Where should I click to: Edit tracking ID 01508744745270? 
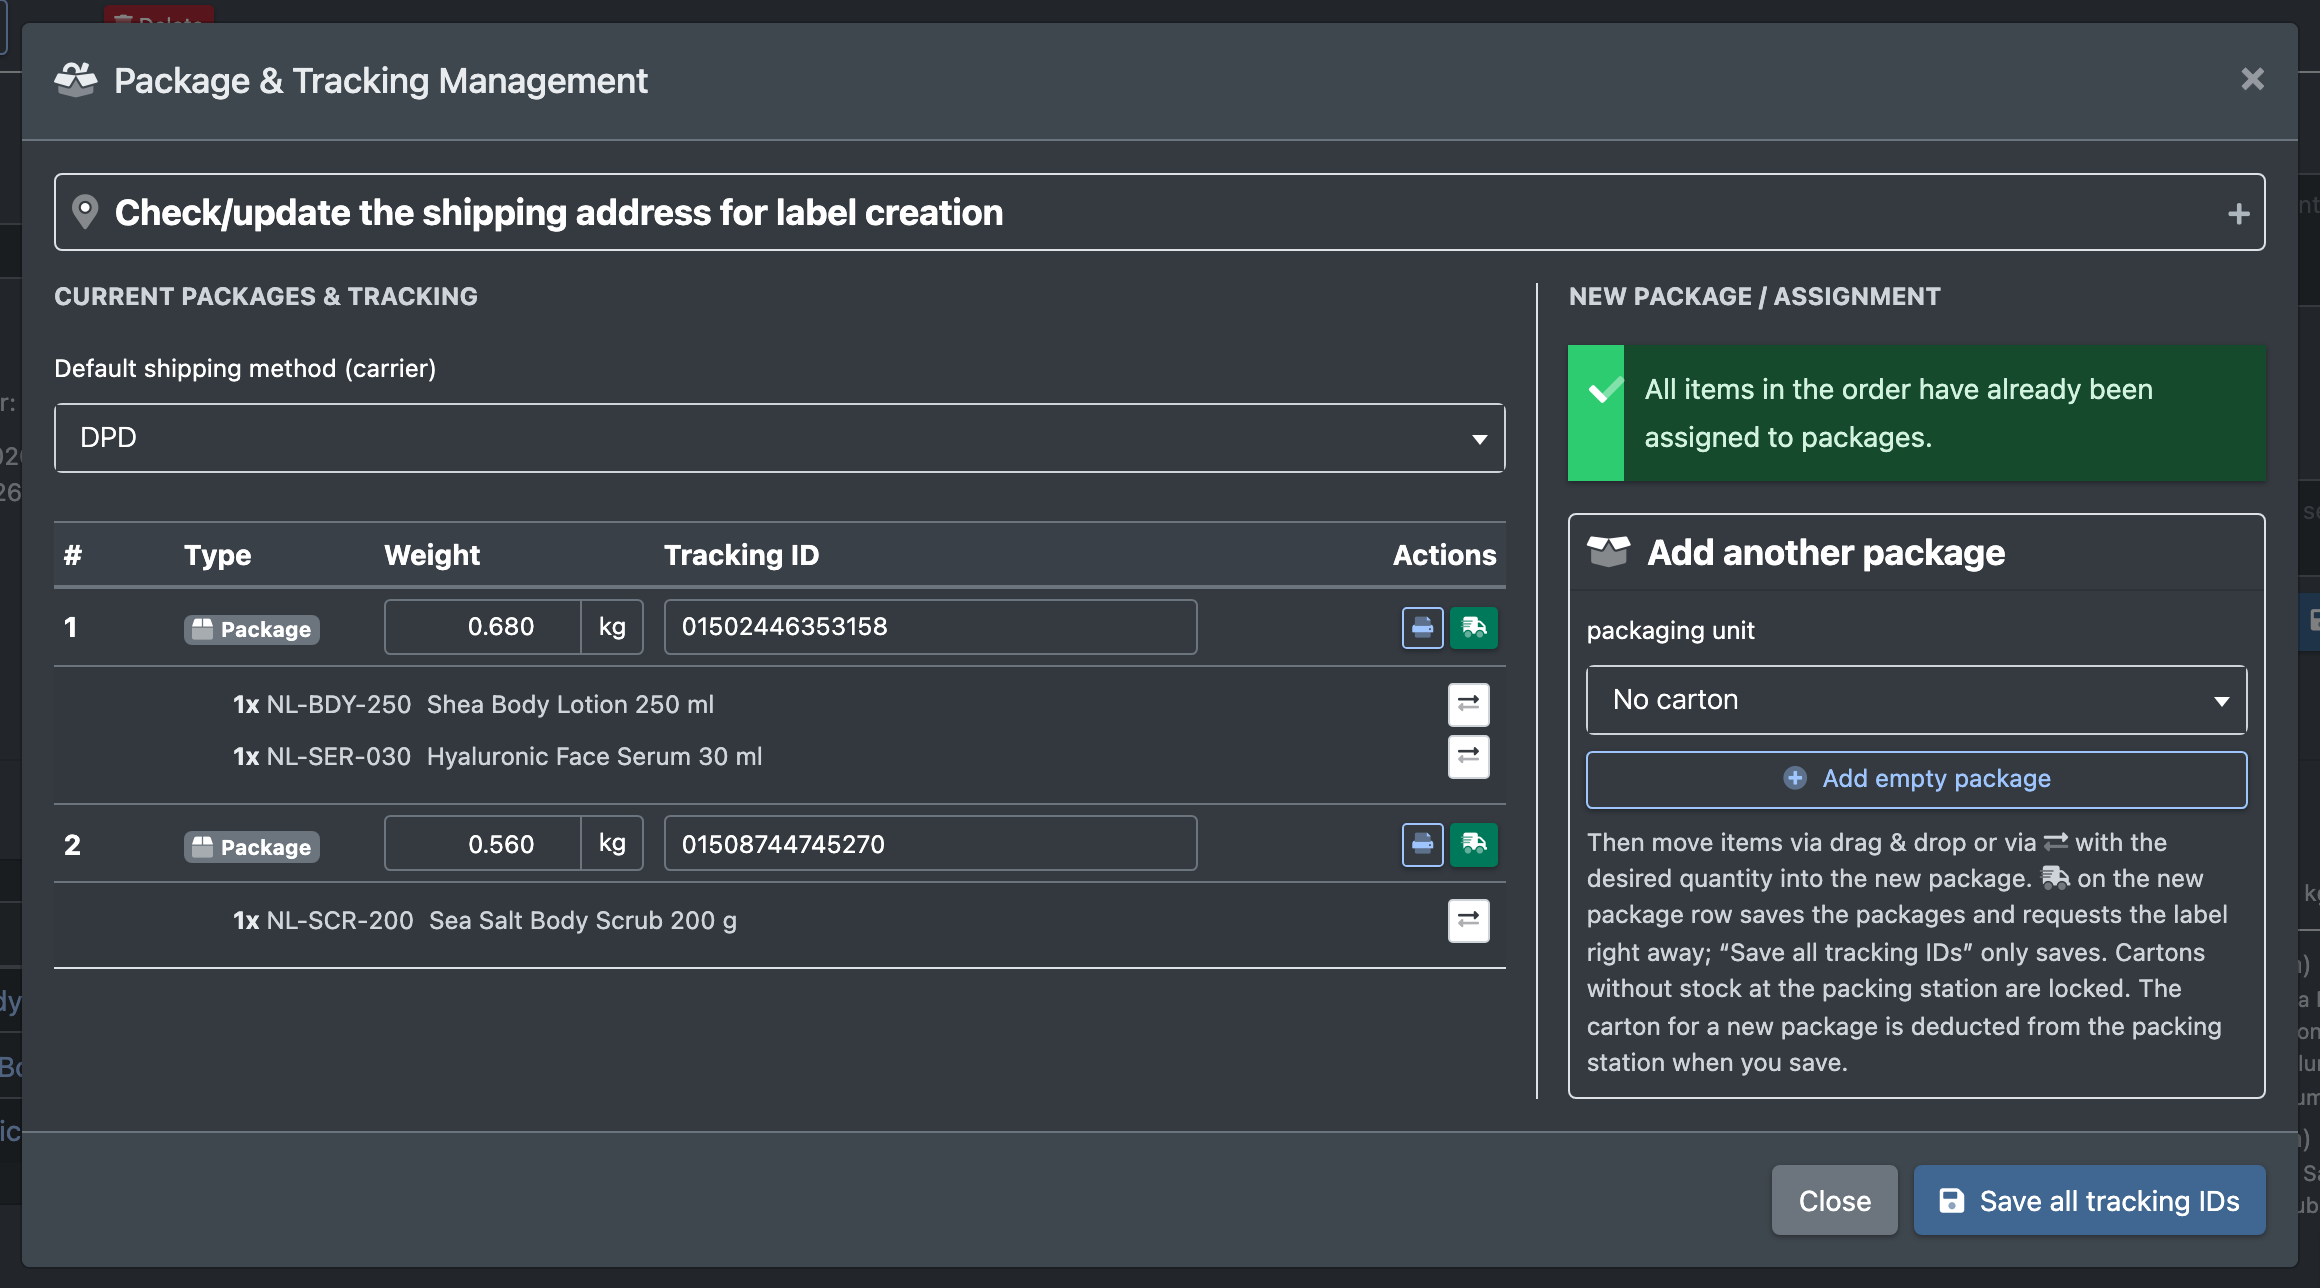tap(930, 844)
